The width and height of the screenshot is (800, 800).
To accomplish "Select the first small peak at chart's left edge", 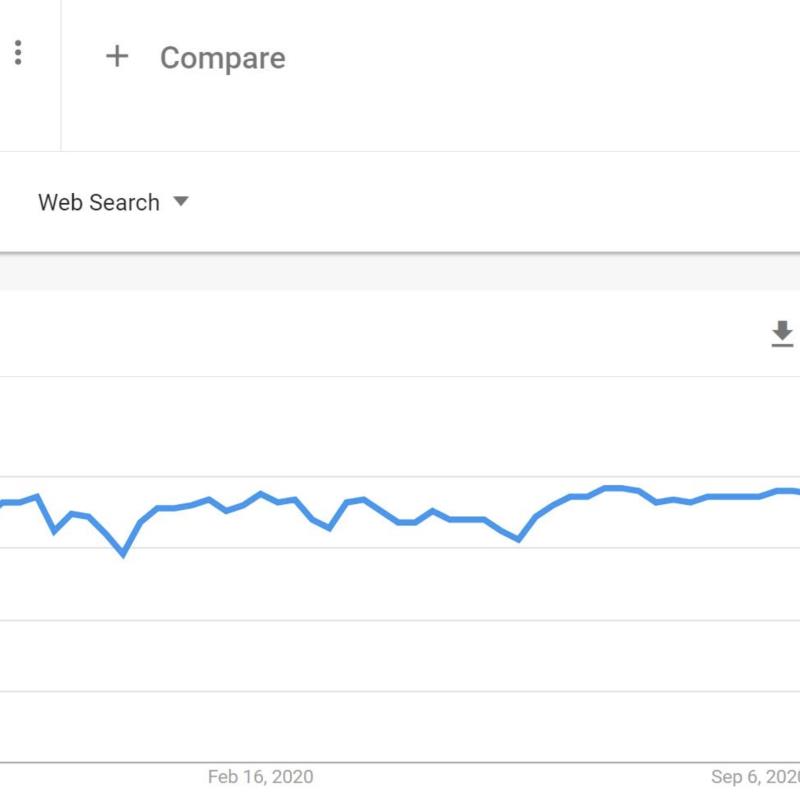I will [37, 495].
